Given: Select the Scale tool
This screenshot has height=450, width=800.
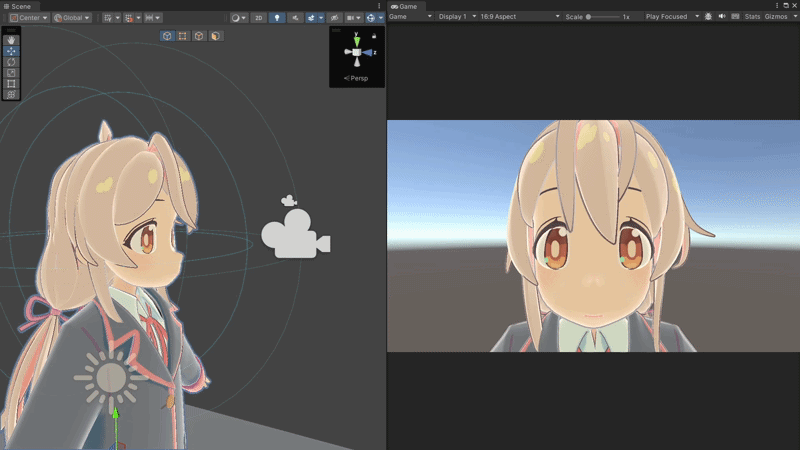Looking at the screenshot, I should click(11, 73).
